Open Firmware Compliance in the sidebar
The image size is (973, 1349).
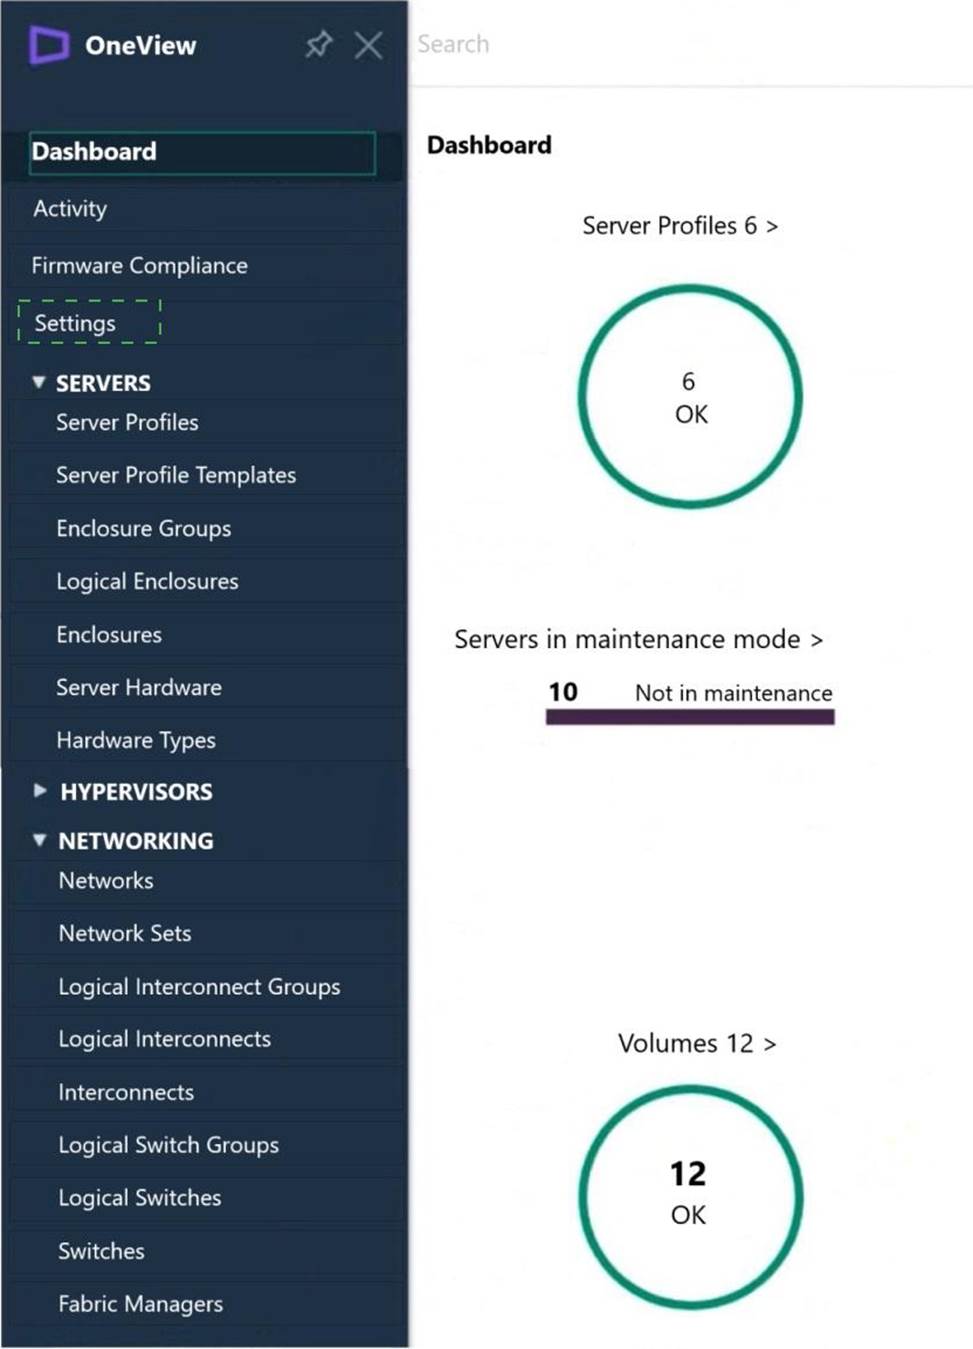tap(139, 266)
